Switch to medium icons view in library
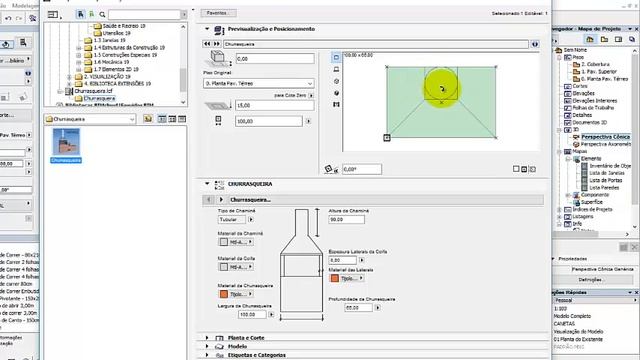This screenshot has height=360, width=640. click(172, 119)
